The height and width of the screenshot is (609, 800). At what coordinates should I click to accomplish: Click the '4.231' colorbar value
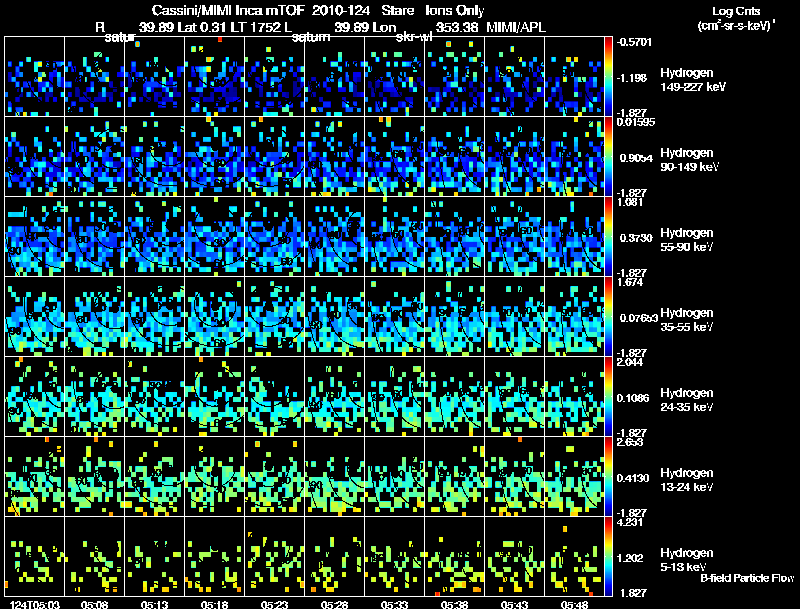coord(630,522)
